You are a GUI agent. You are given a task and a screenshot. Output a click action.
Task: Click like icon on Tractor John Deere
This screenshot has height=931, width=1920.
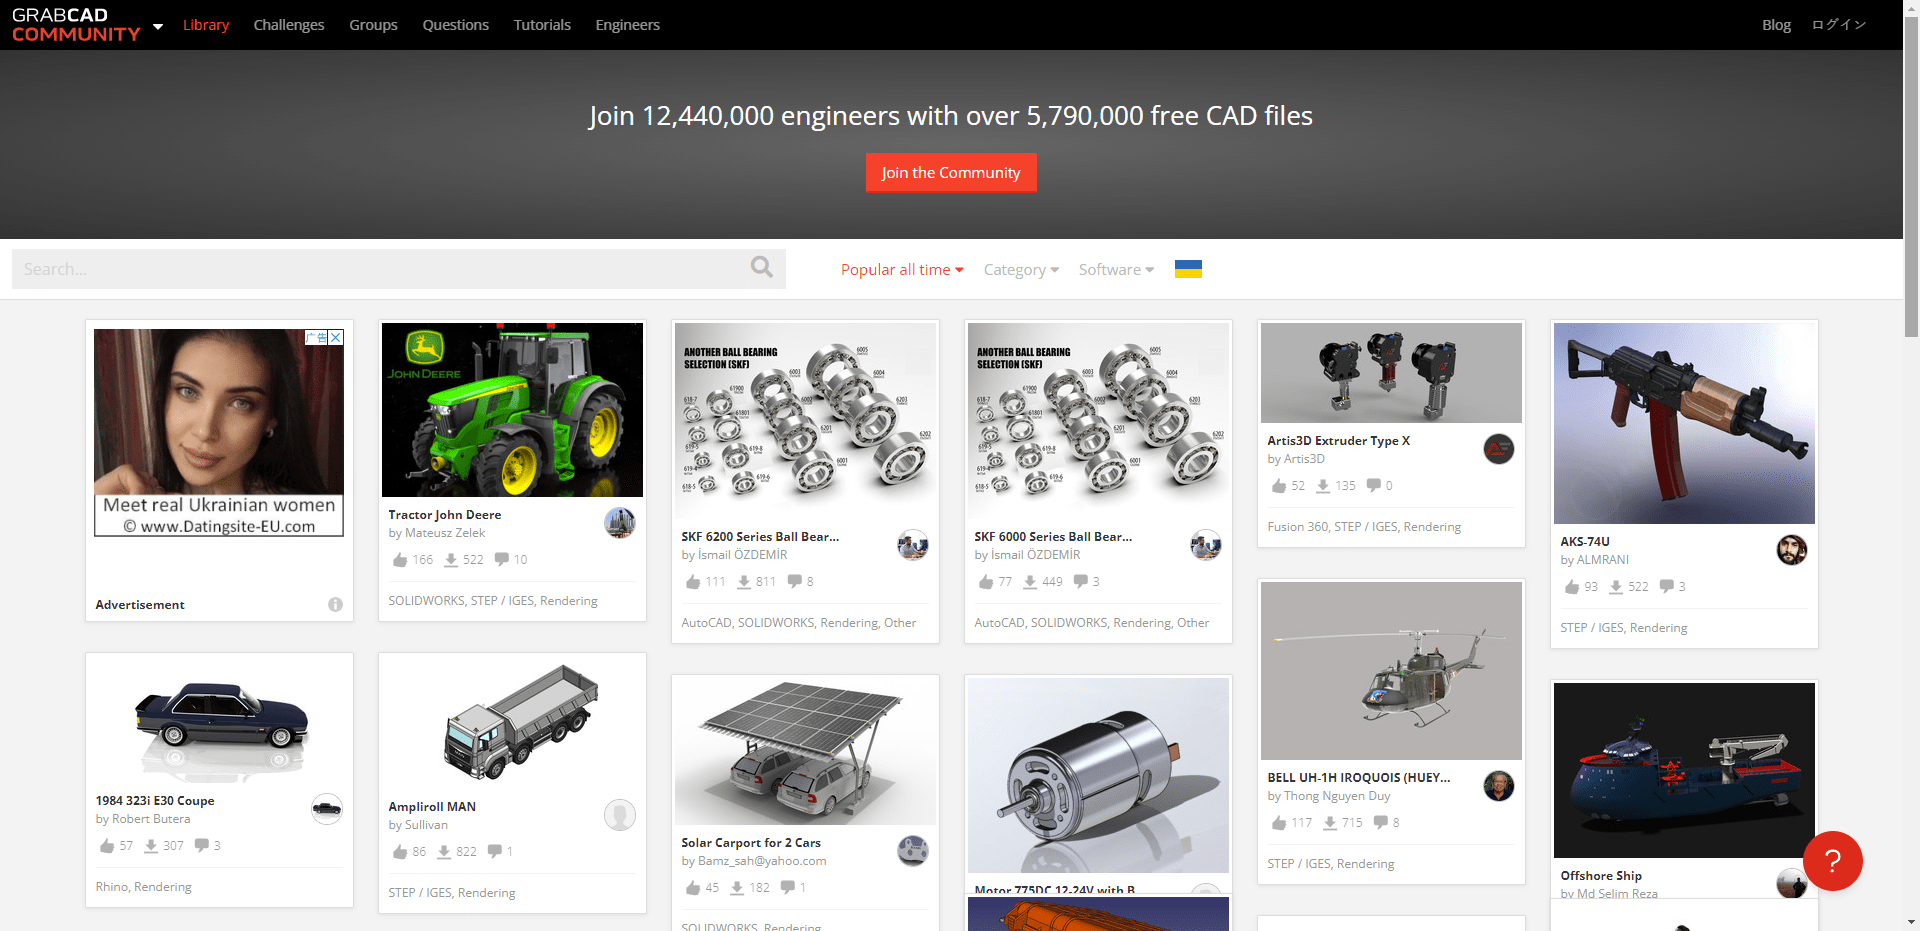(400, 560)
